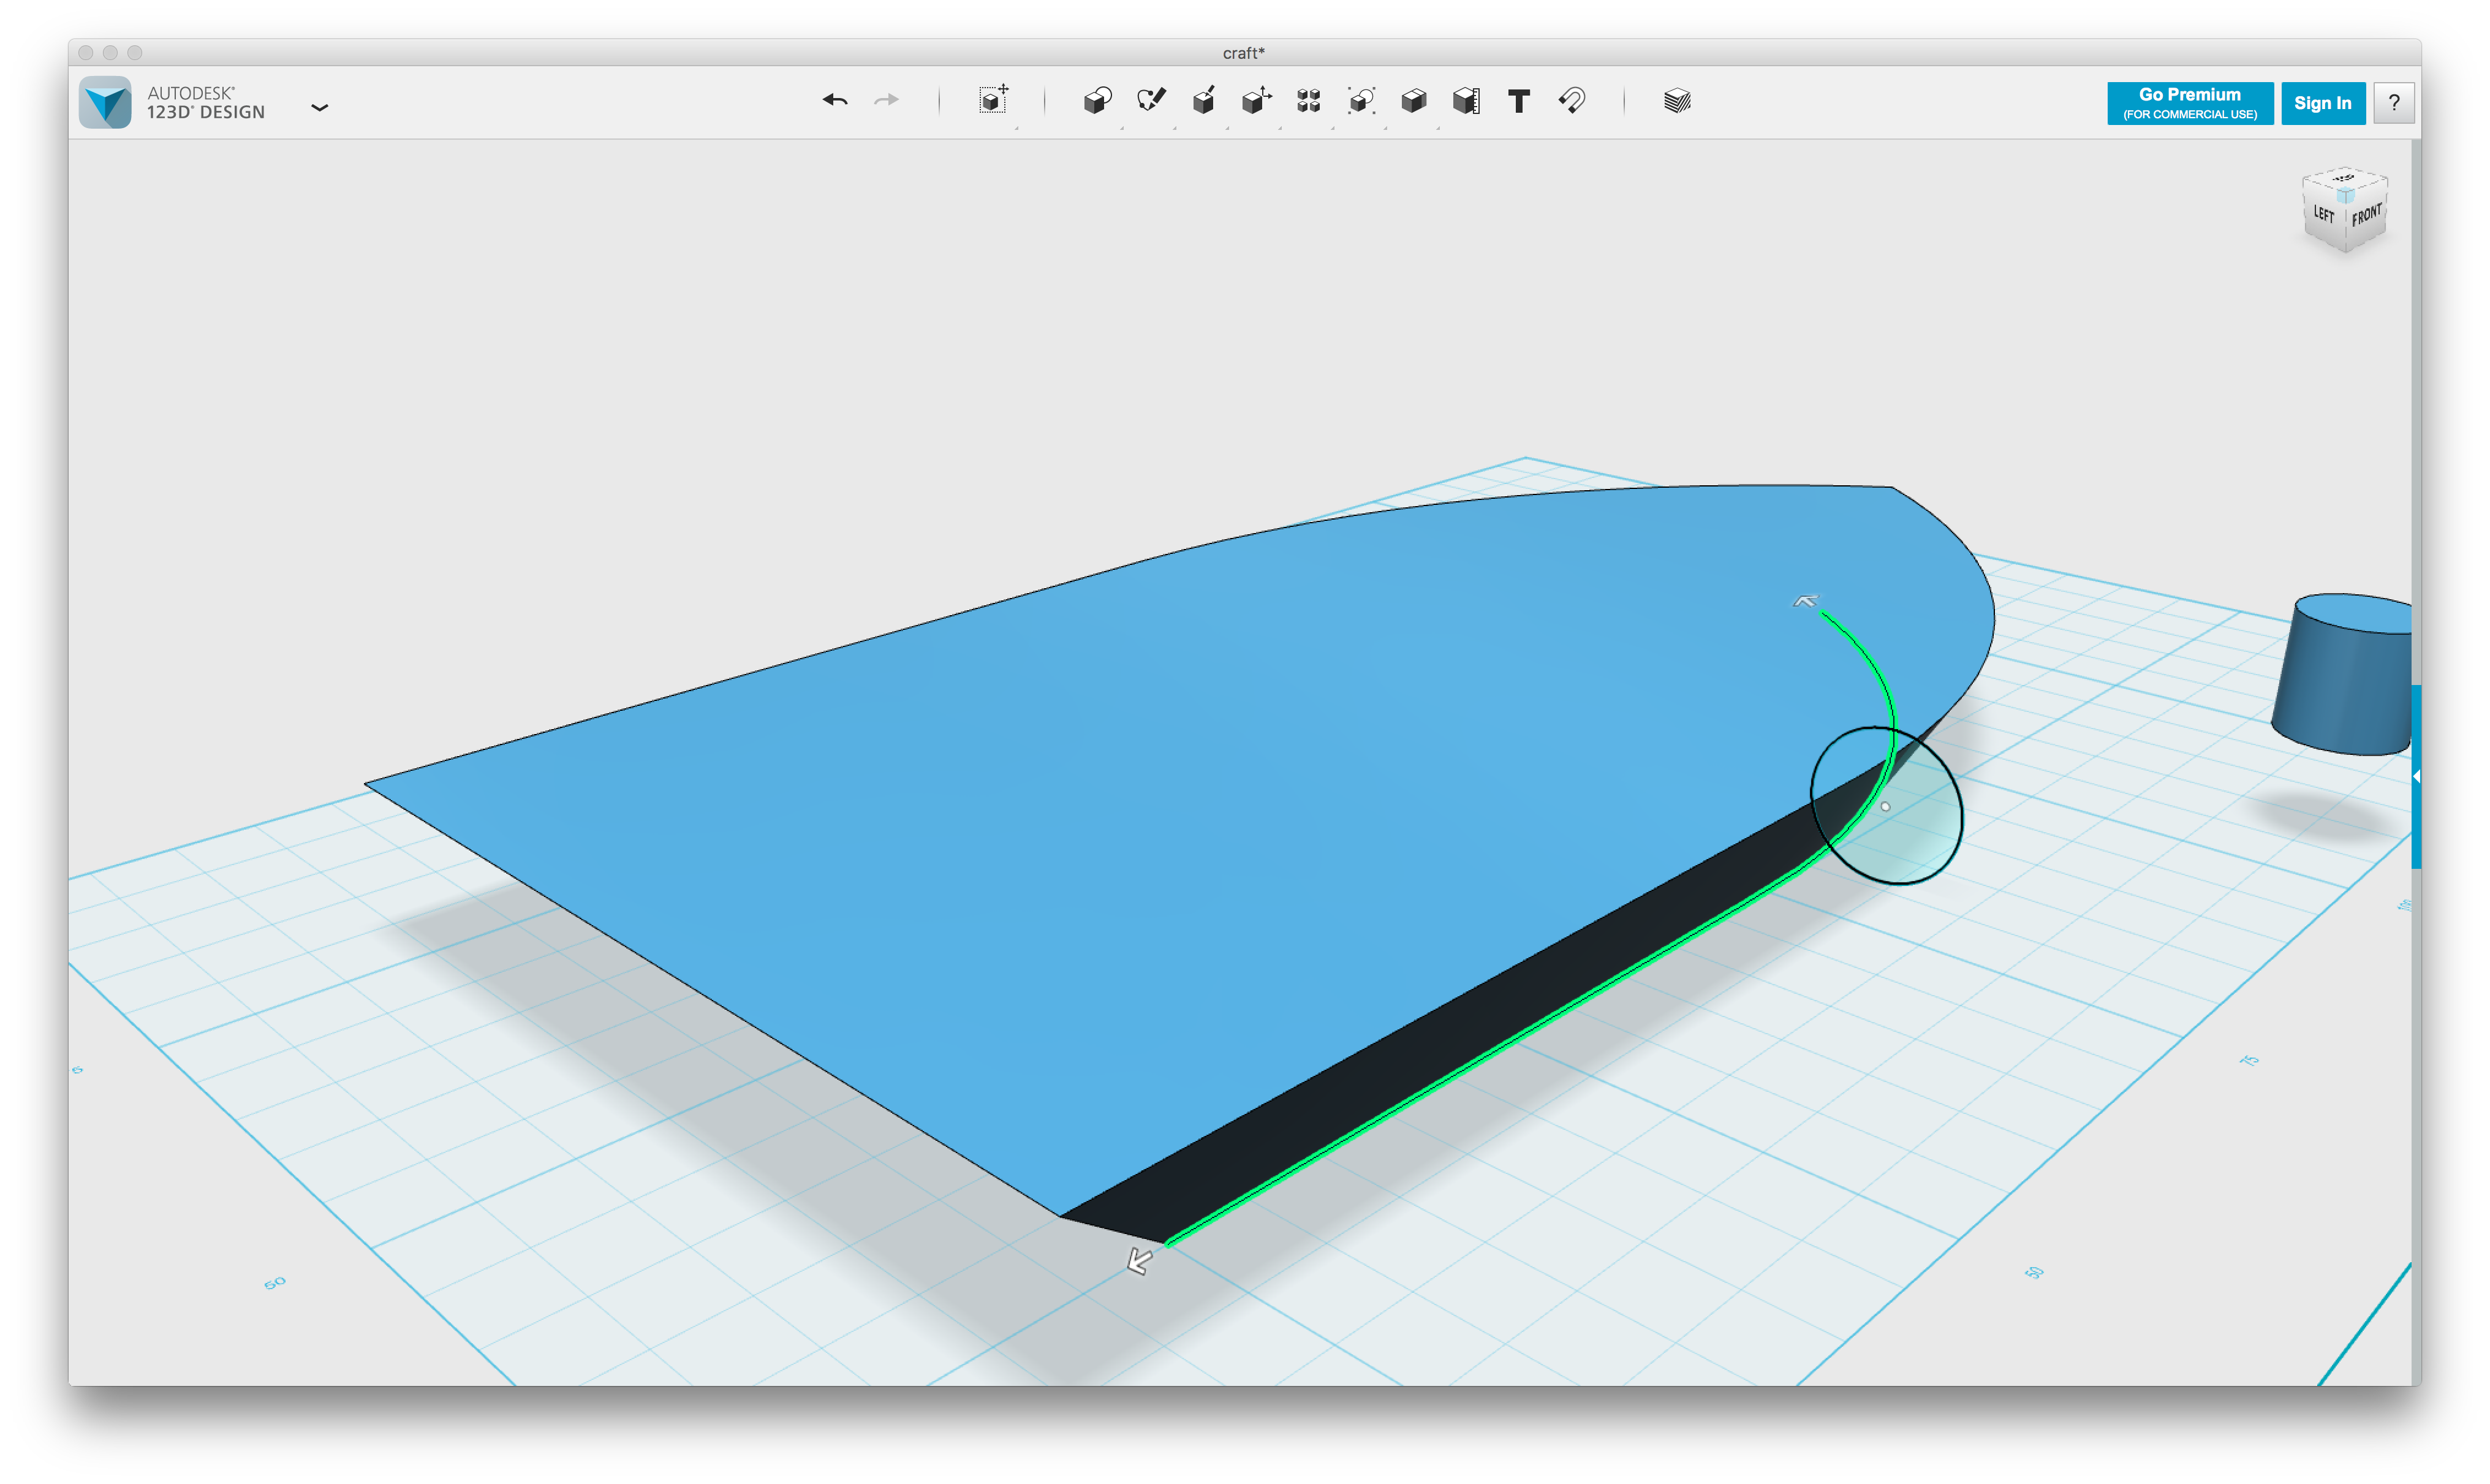Click the Redo arrow
Screen dimensions: 2490x1484
[886, 100]
